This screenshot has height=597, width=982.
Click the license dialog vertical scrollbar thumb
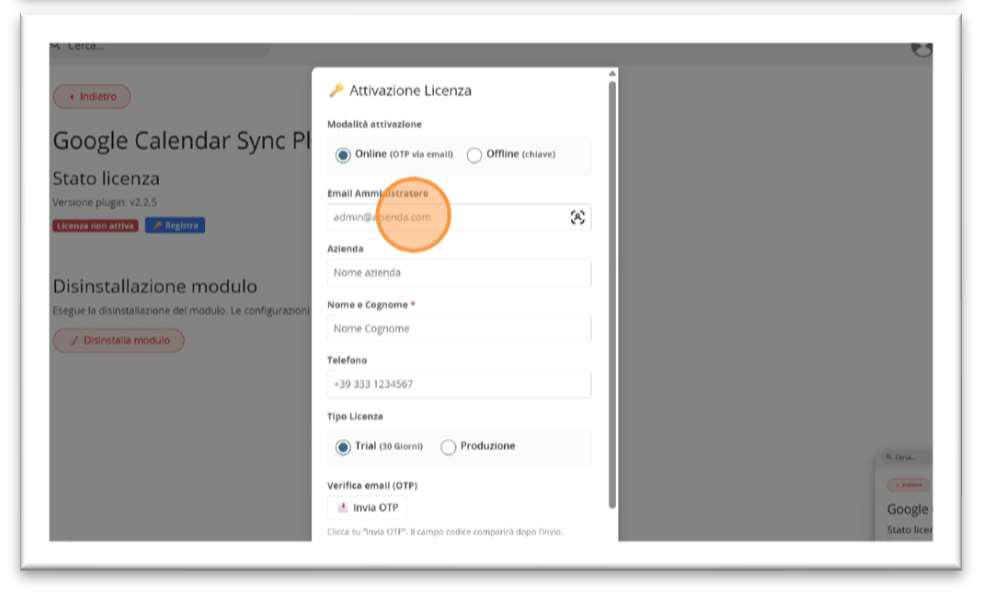click(612, 294)
